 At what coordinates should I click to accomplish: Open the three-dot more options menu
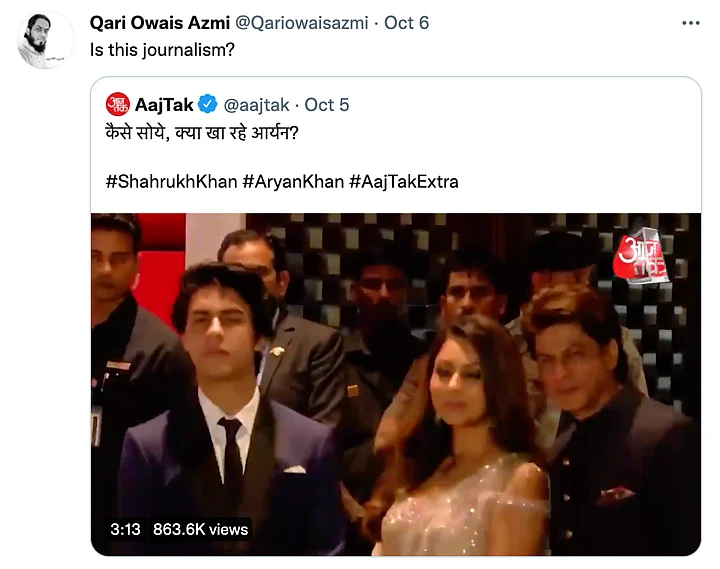691,23
